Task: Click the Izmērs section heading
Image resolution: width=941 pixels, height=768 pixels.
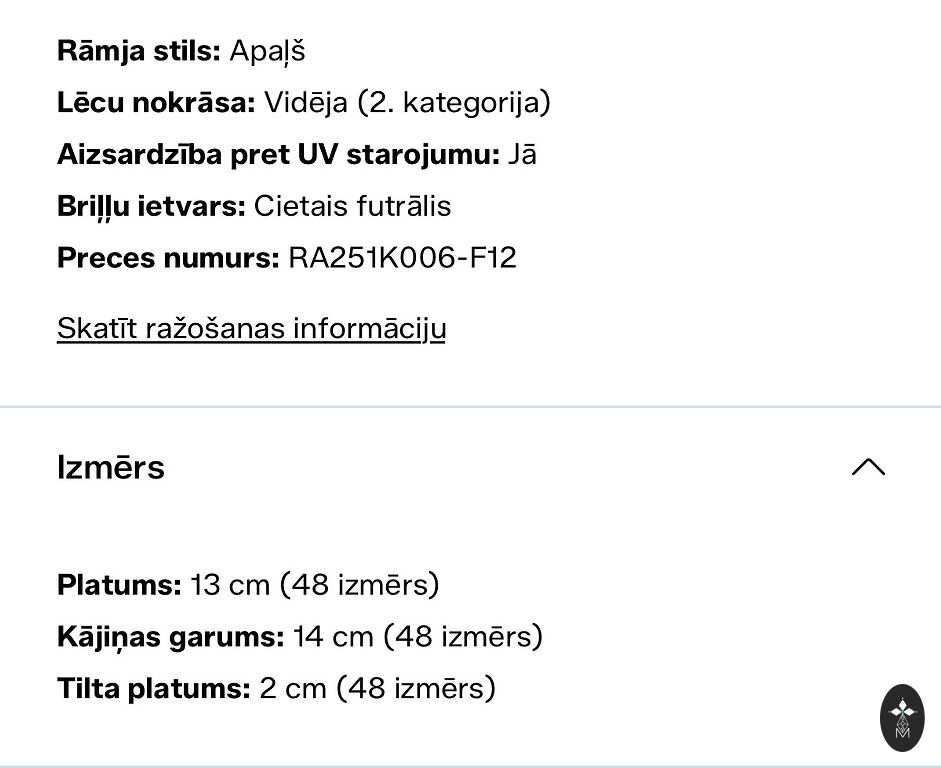Action: 111,467
